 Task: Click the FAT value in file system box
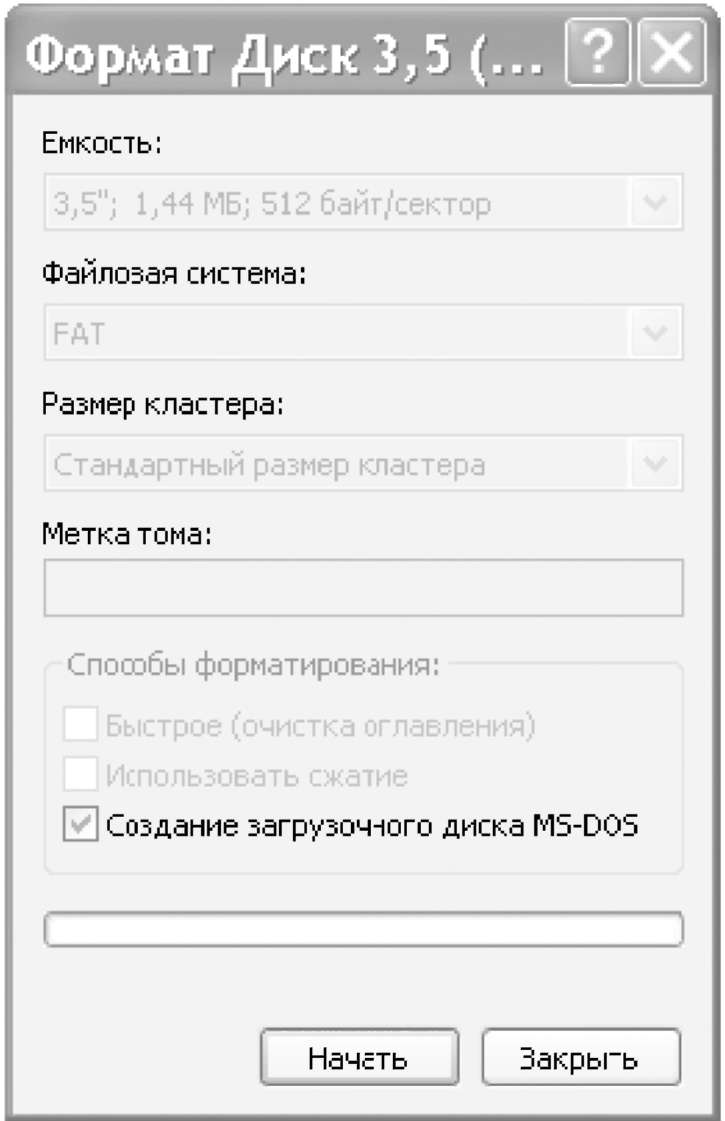click(78, 334)
